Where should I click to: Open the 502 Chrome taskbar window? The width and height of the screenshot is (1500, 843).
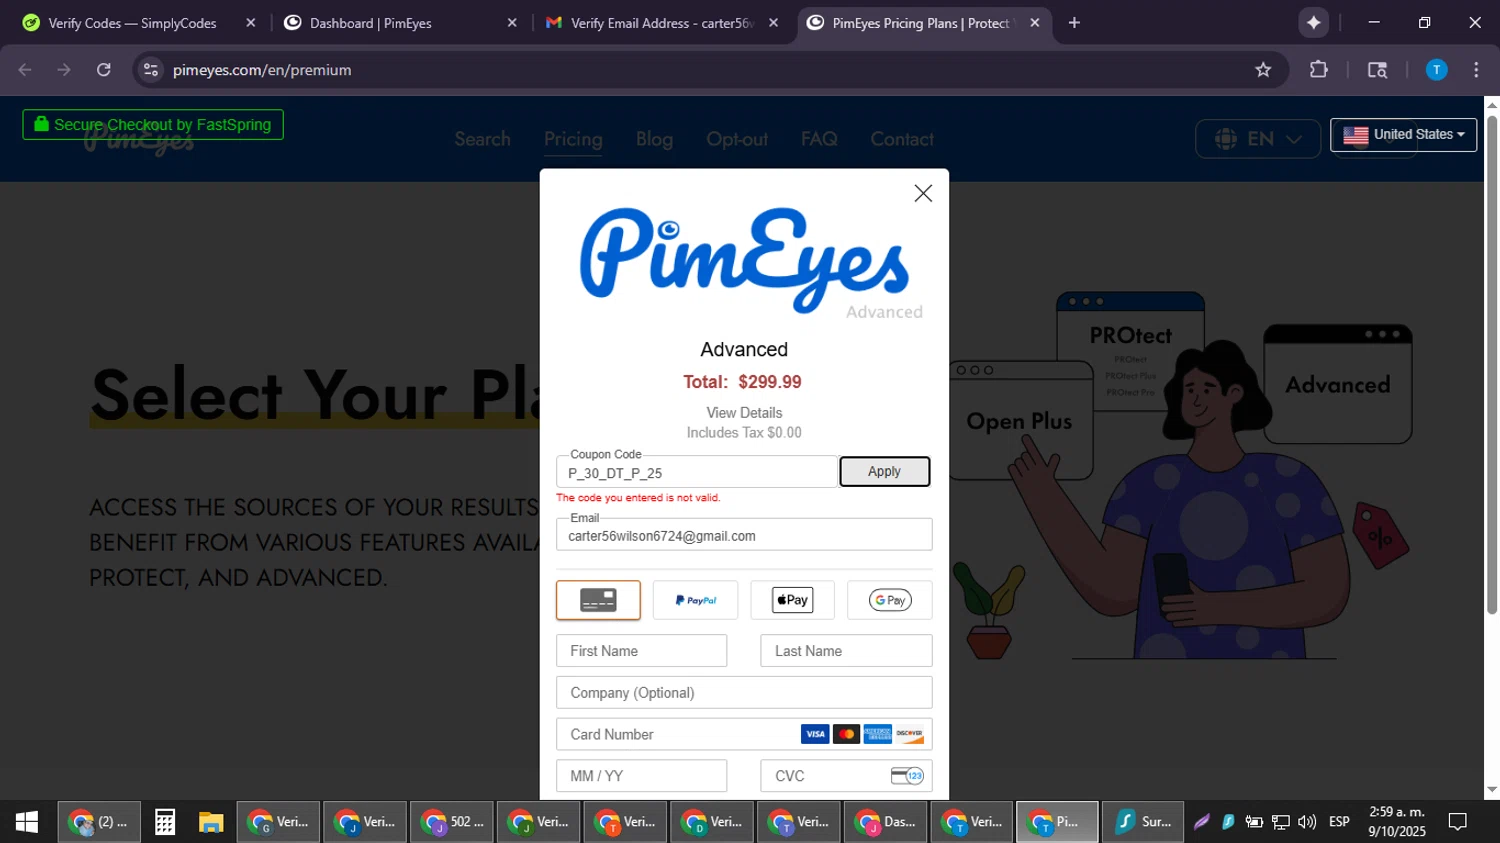click(x=451, y=822)
